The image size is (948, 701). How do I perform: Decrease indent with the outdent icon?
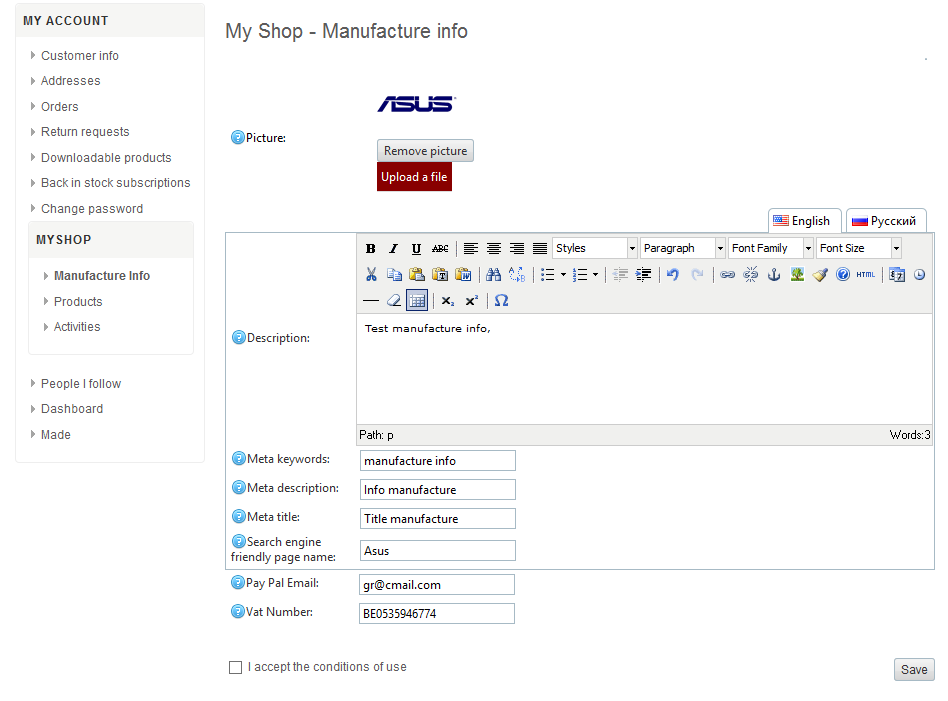pos(620,275)
